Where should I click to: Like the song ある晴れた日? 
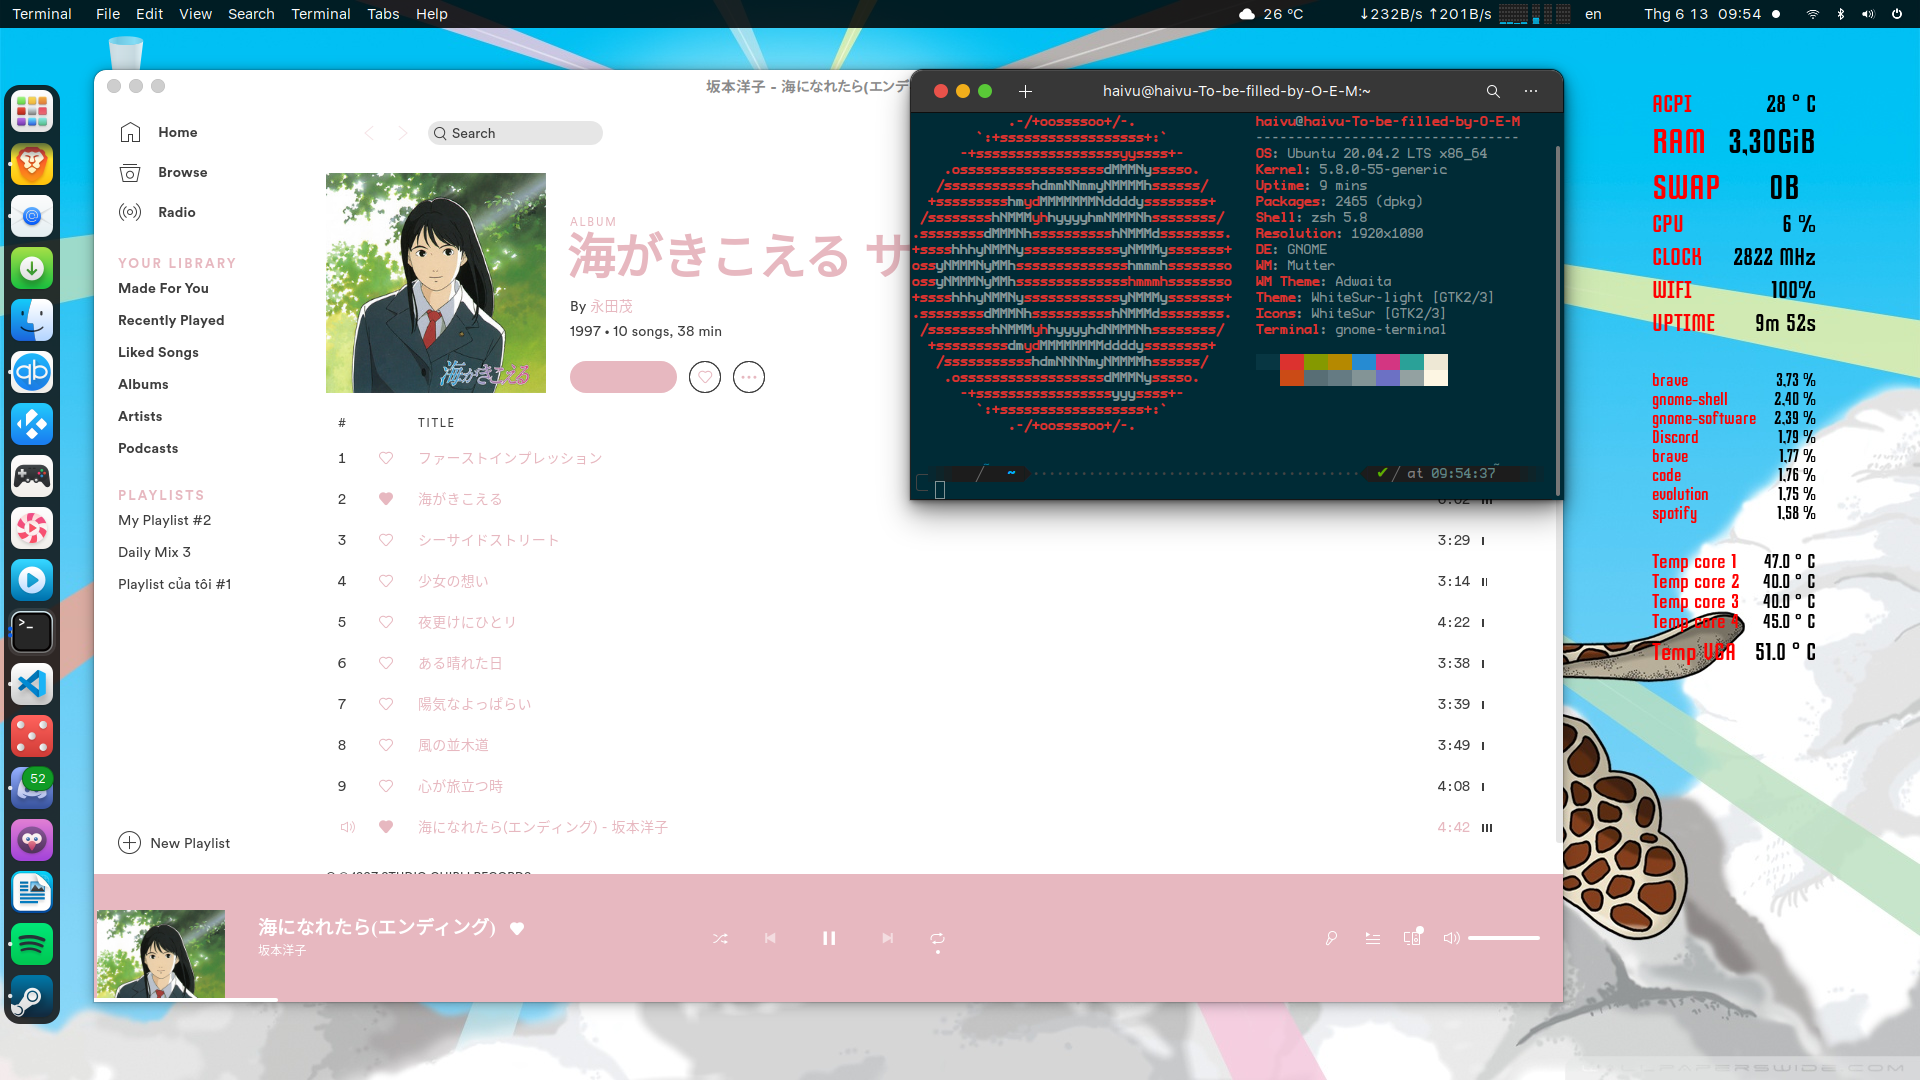click(x=386, y=663)
